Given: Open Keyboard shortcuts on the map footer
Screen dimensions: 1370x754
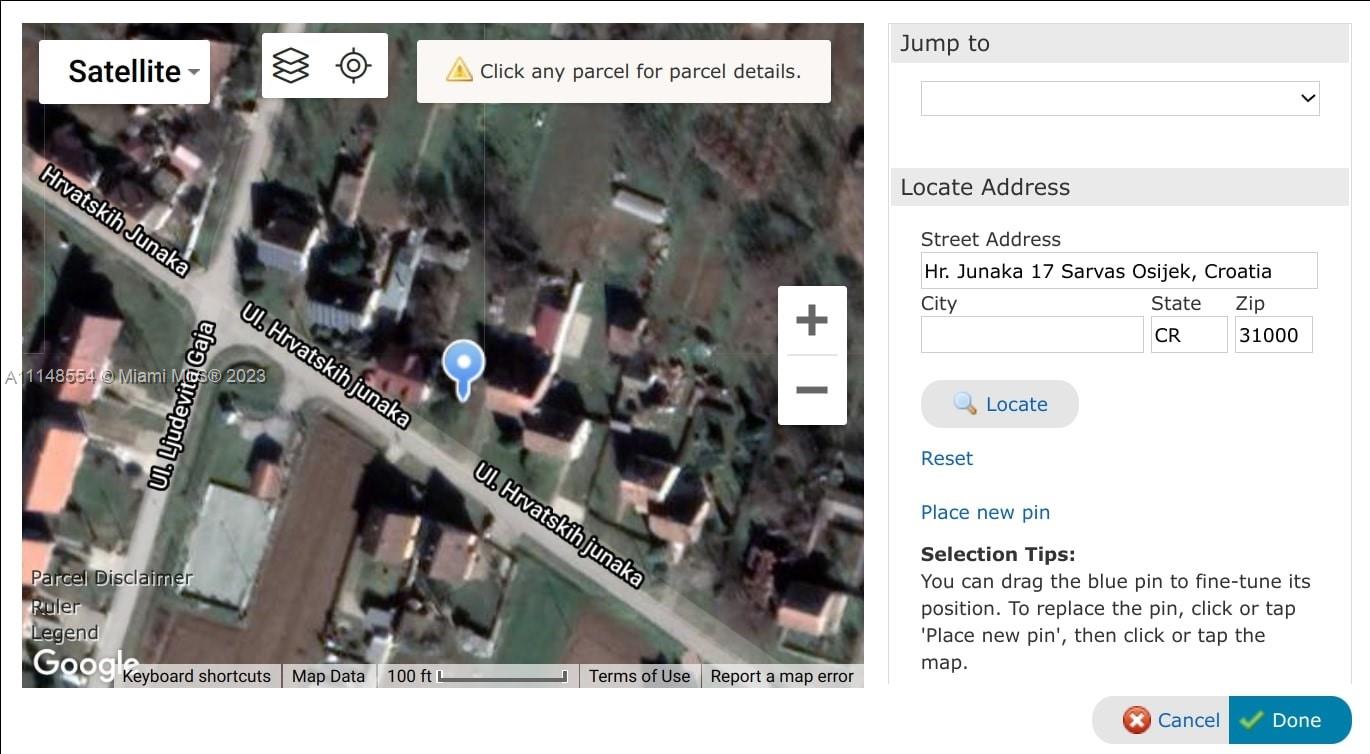Looking at the screenshot, I should 197,676.
